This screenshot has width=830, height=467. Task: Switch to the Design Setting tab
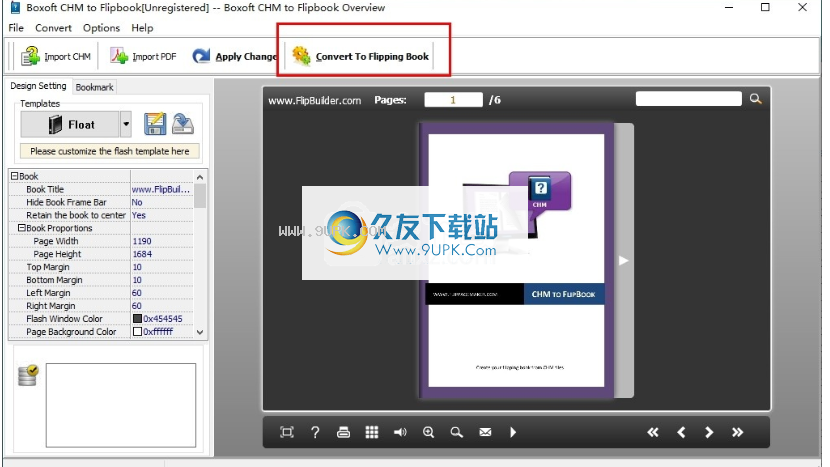click(x=38, y=86)
